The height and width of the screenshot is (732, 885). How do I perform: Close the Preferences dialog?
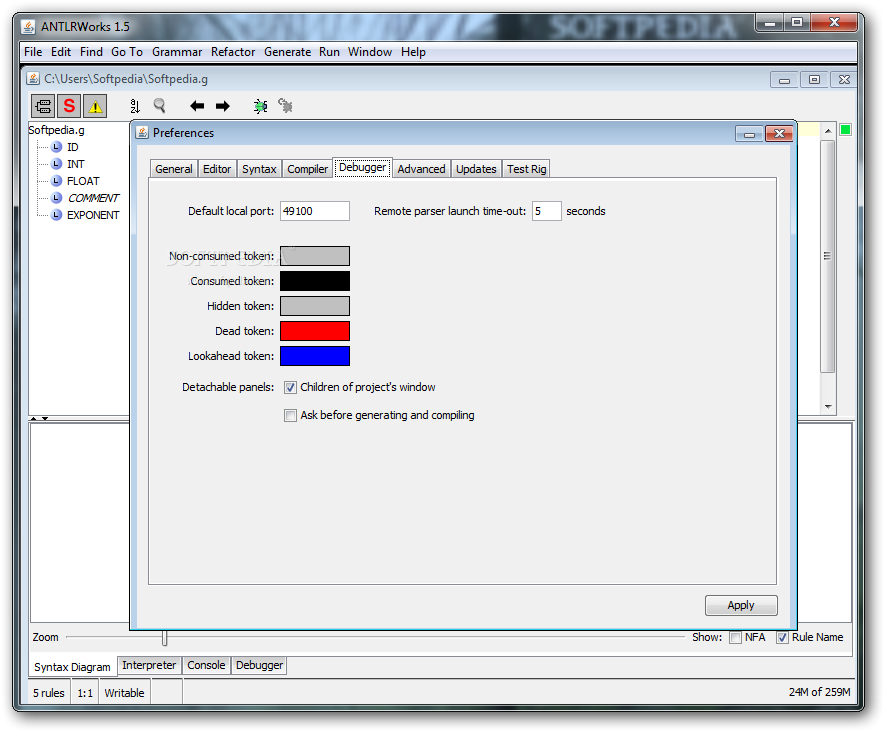click(779, 134)
